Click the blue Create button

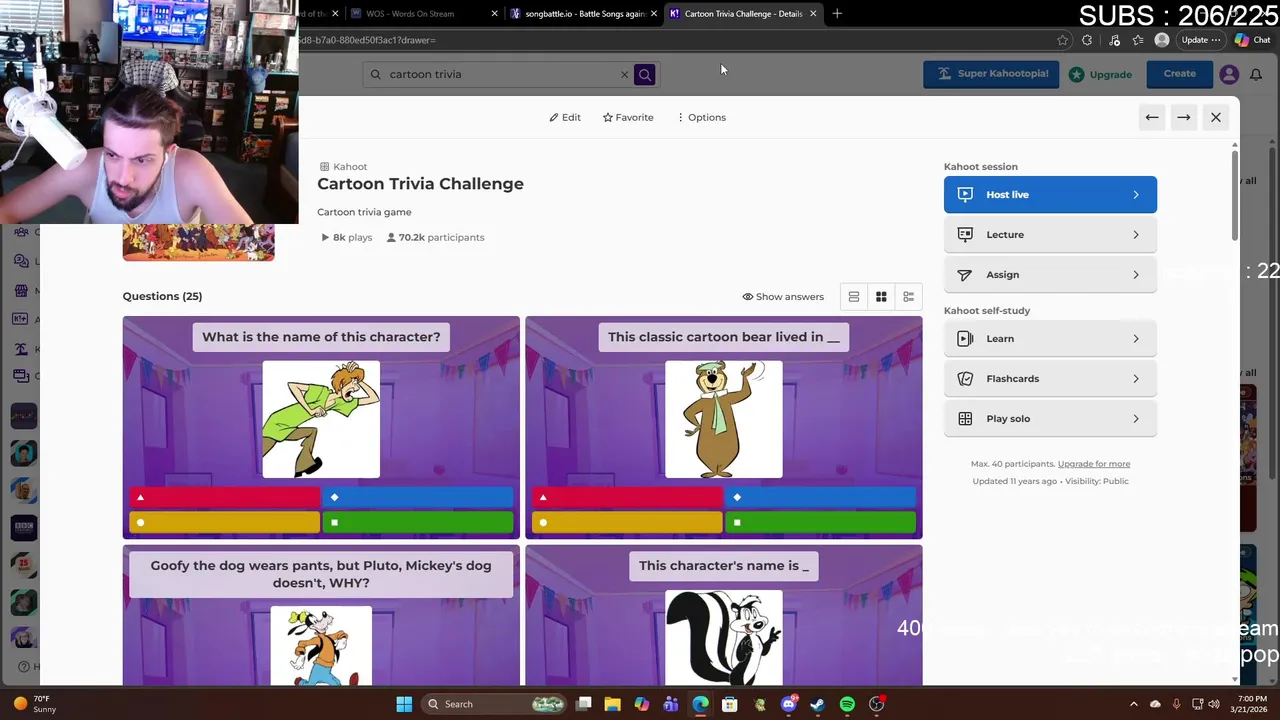1179,74
